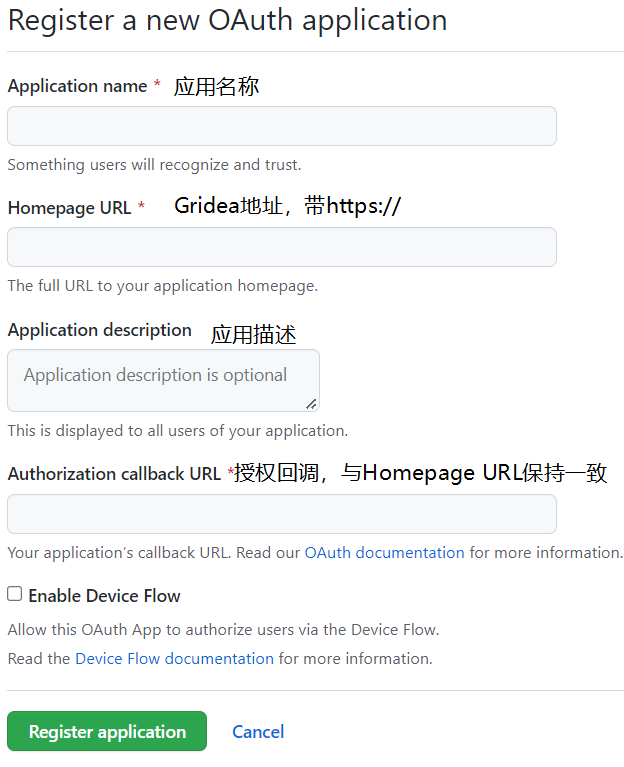Click the 'Authorization callback URL' label
Screen dimensions: 624x767
click(114, 474)
